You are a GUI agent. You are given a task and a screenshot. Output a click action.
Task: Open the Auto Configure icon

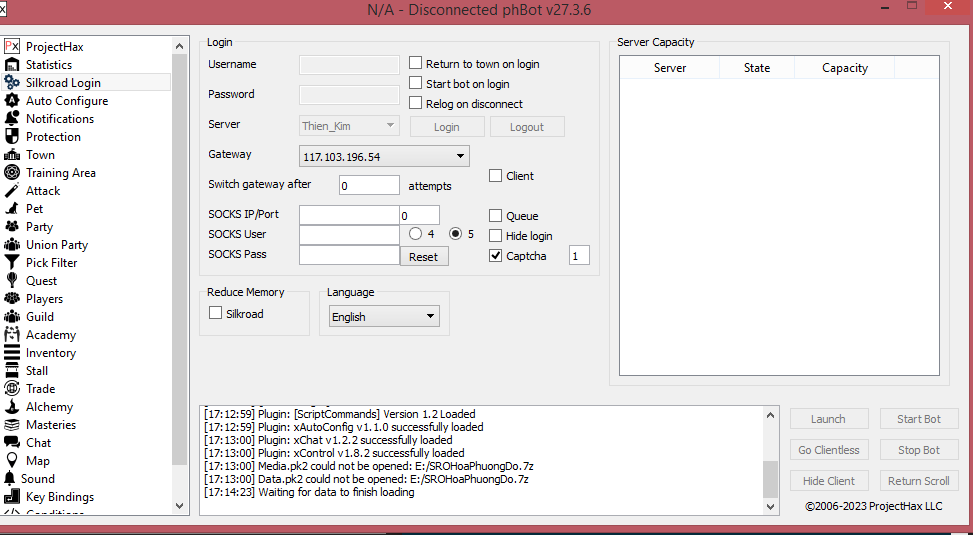point(12,101)
